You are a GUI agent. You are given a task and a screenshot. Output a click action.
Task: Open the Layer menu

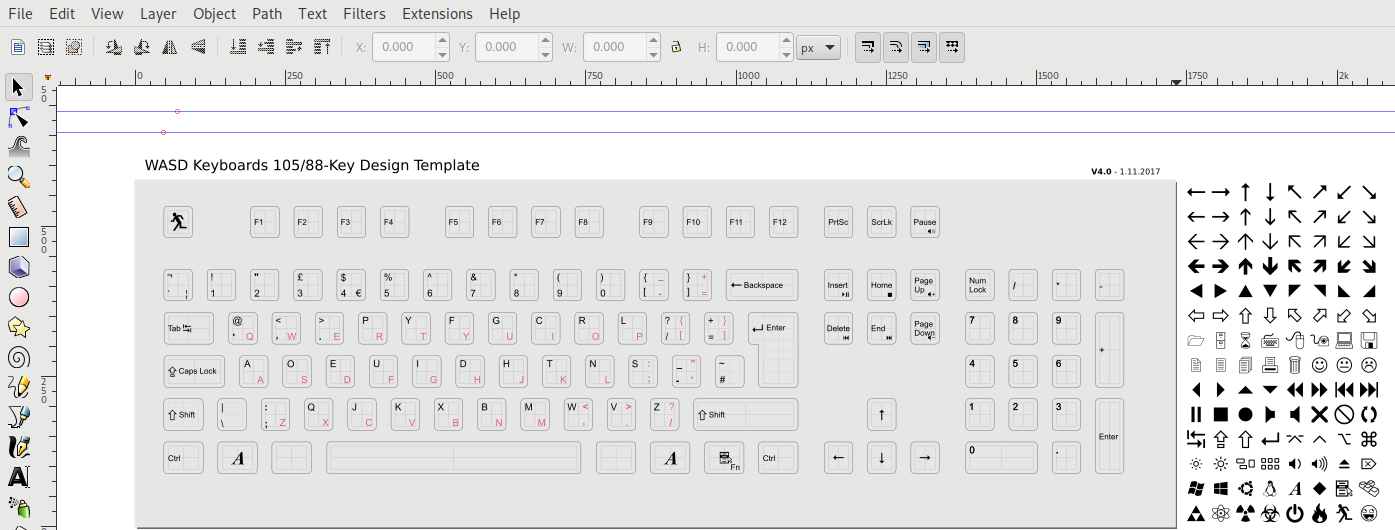158,14
